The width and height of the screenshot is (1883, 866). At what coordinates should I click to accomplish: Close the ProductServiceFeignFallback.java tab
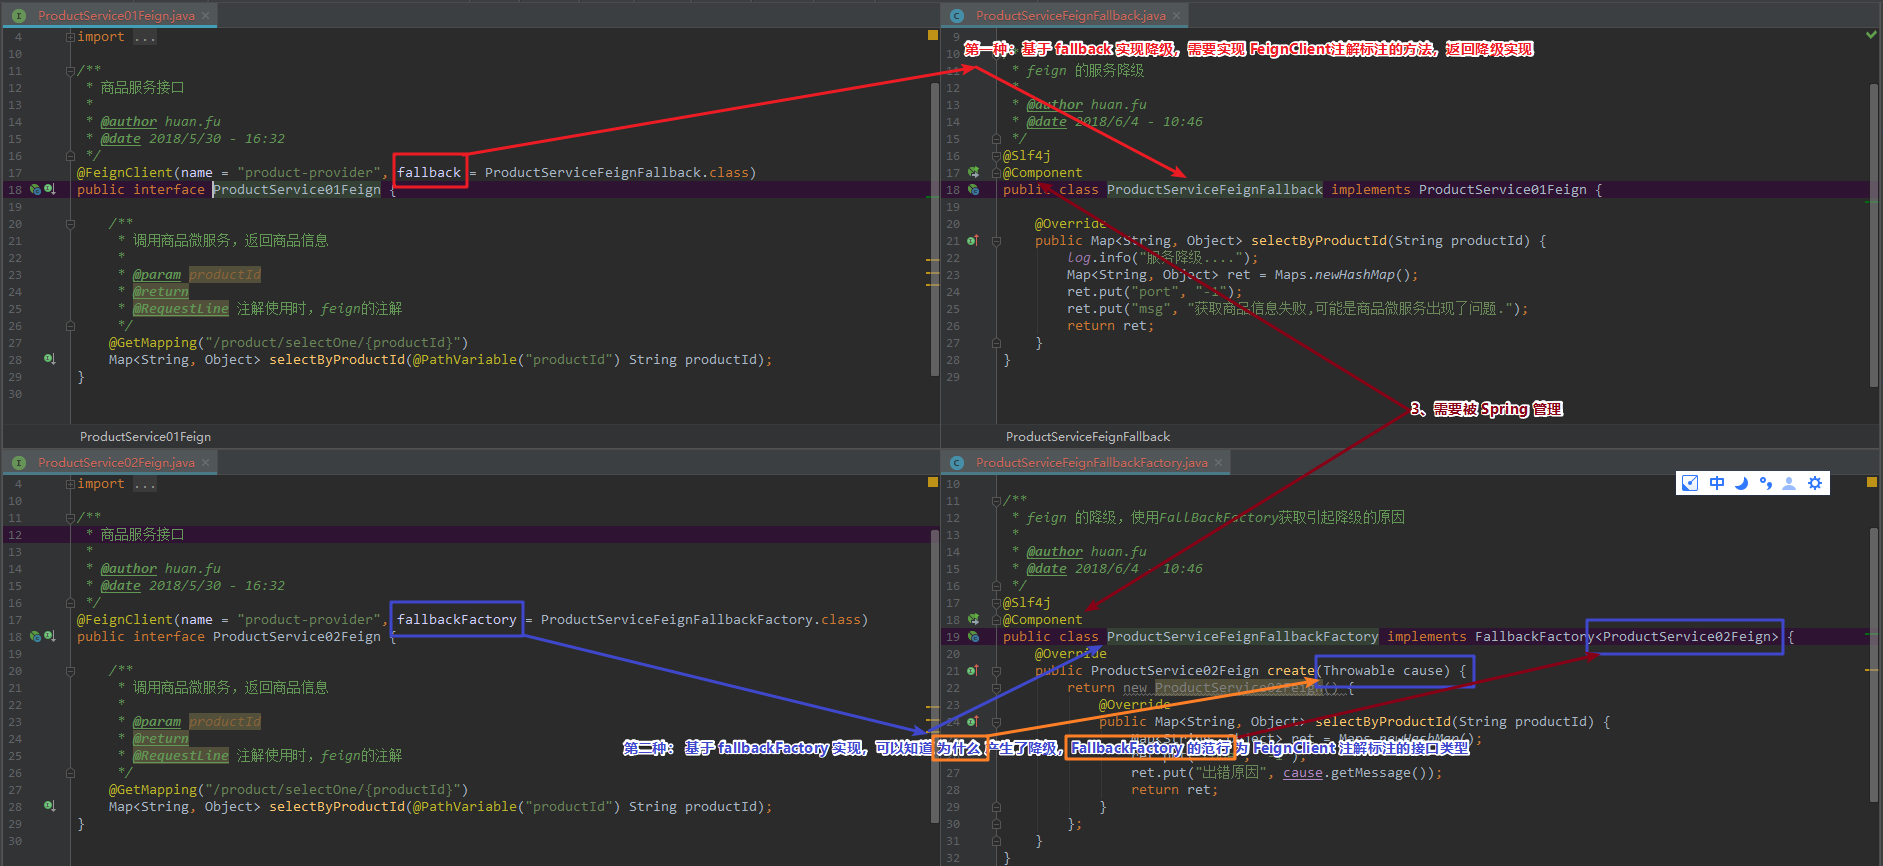(1177, 16)
